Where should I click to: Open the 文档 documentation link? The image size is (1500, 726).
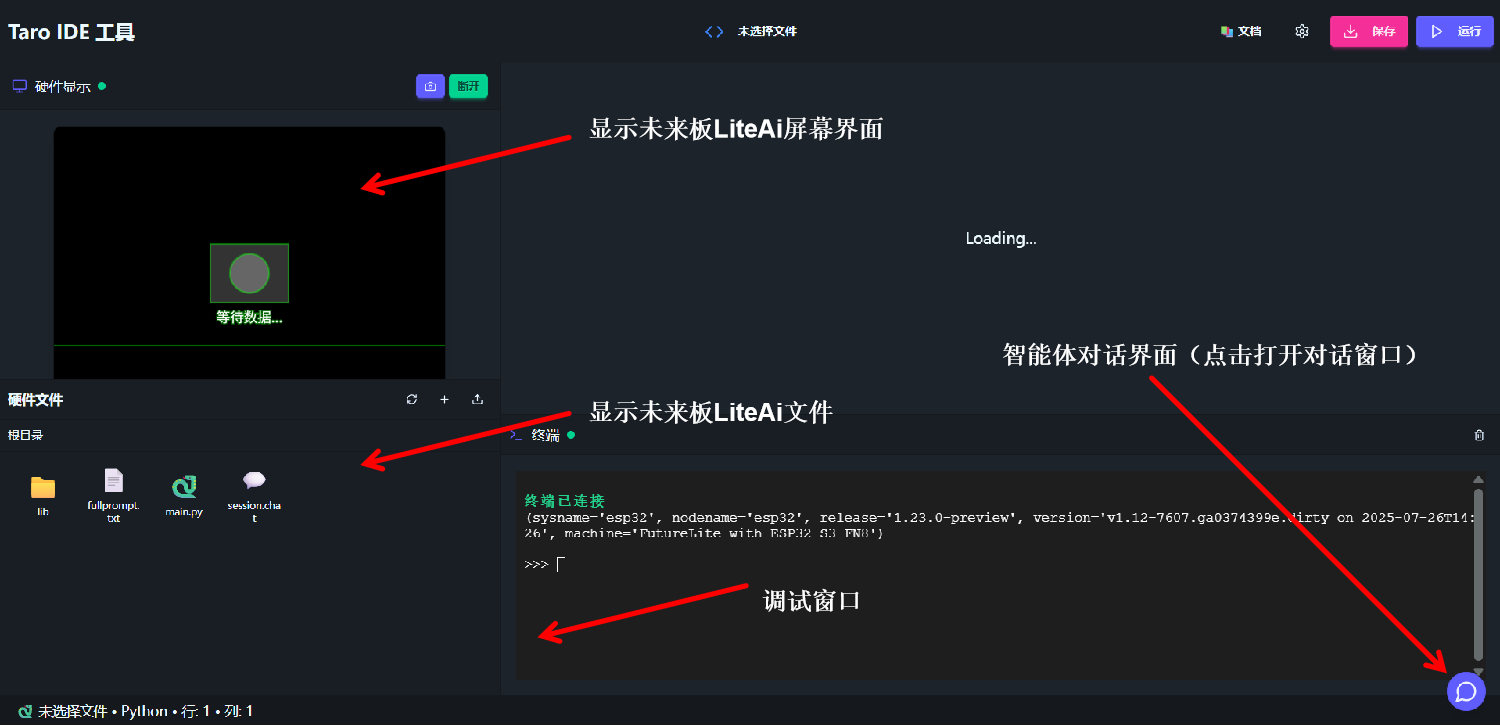1241,31
